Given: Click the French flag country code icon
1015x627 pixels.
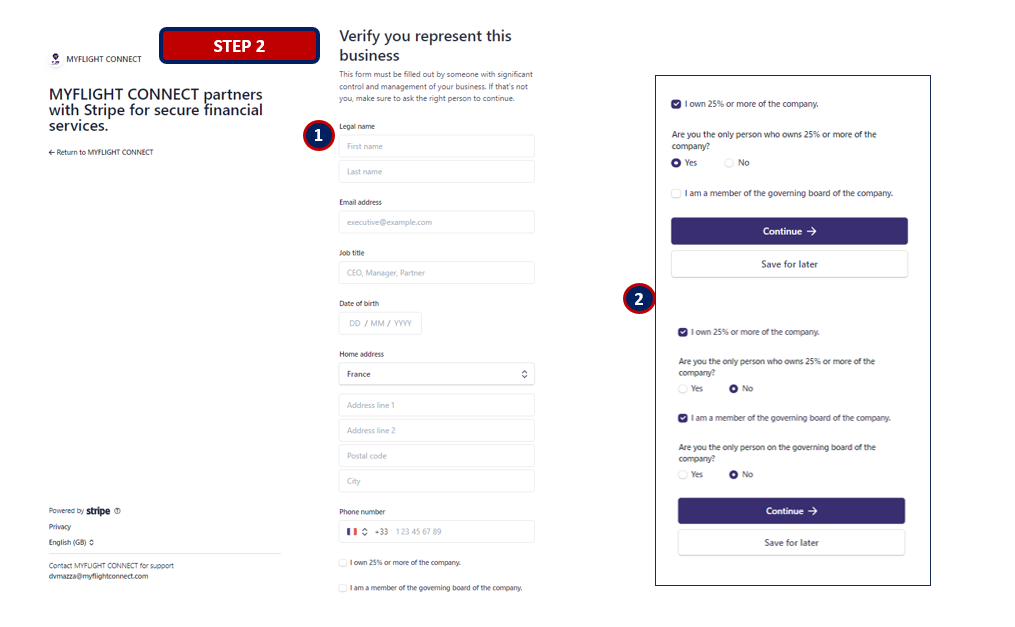Looking at the screenshot, I should coord(351,531).
